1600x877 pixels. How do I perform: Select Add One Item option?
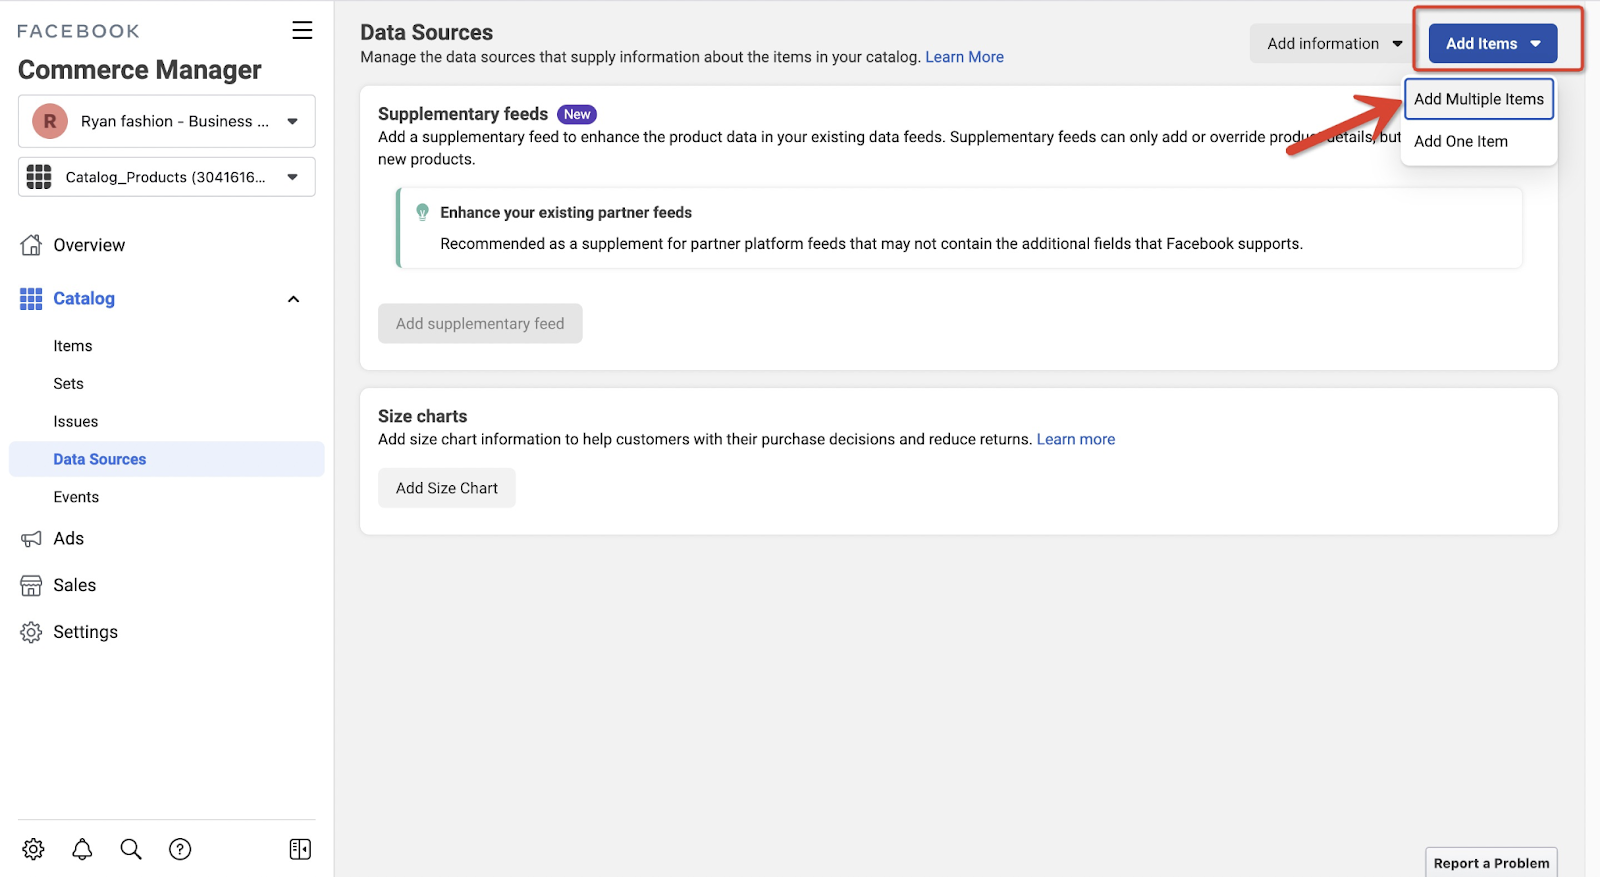[1461, 141]
